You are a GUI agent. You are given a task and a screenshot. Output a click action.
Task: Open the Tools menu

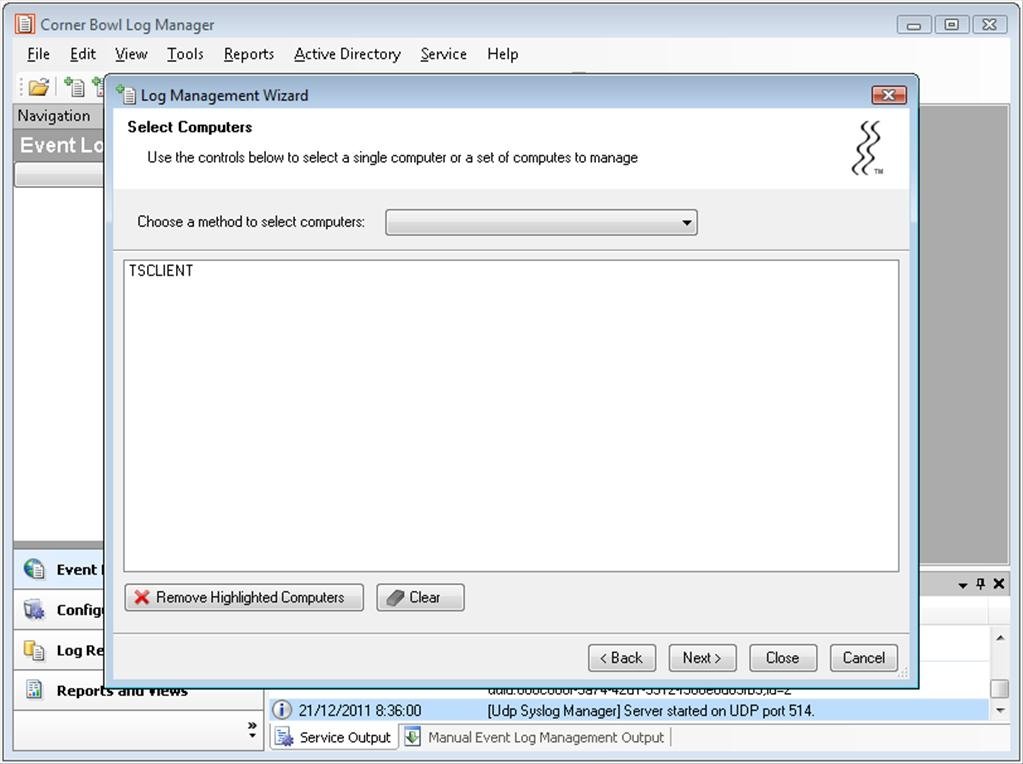point(185,54)
